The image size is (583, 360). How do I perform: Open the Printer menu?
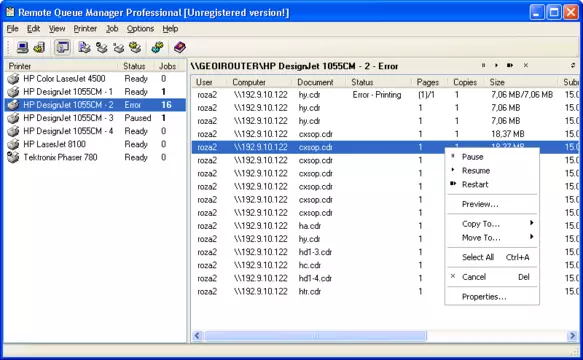click(x=85, y=29)
